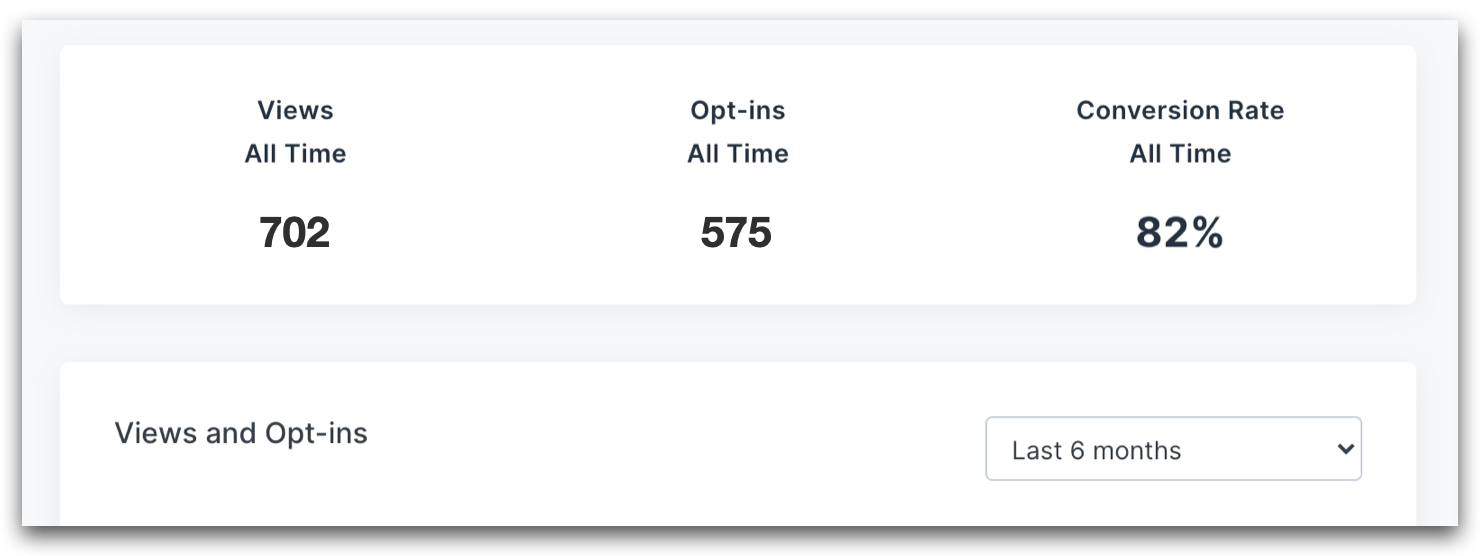1483x556 pixels.
Task: Select 'All Time' label under Conversion Rate
Action: point(1180,154)
